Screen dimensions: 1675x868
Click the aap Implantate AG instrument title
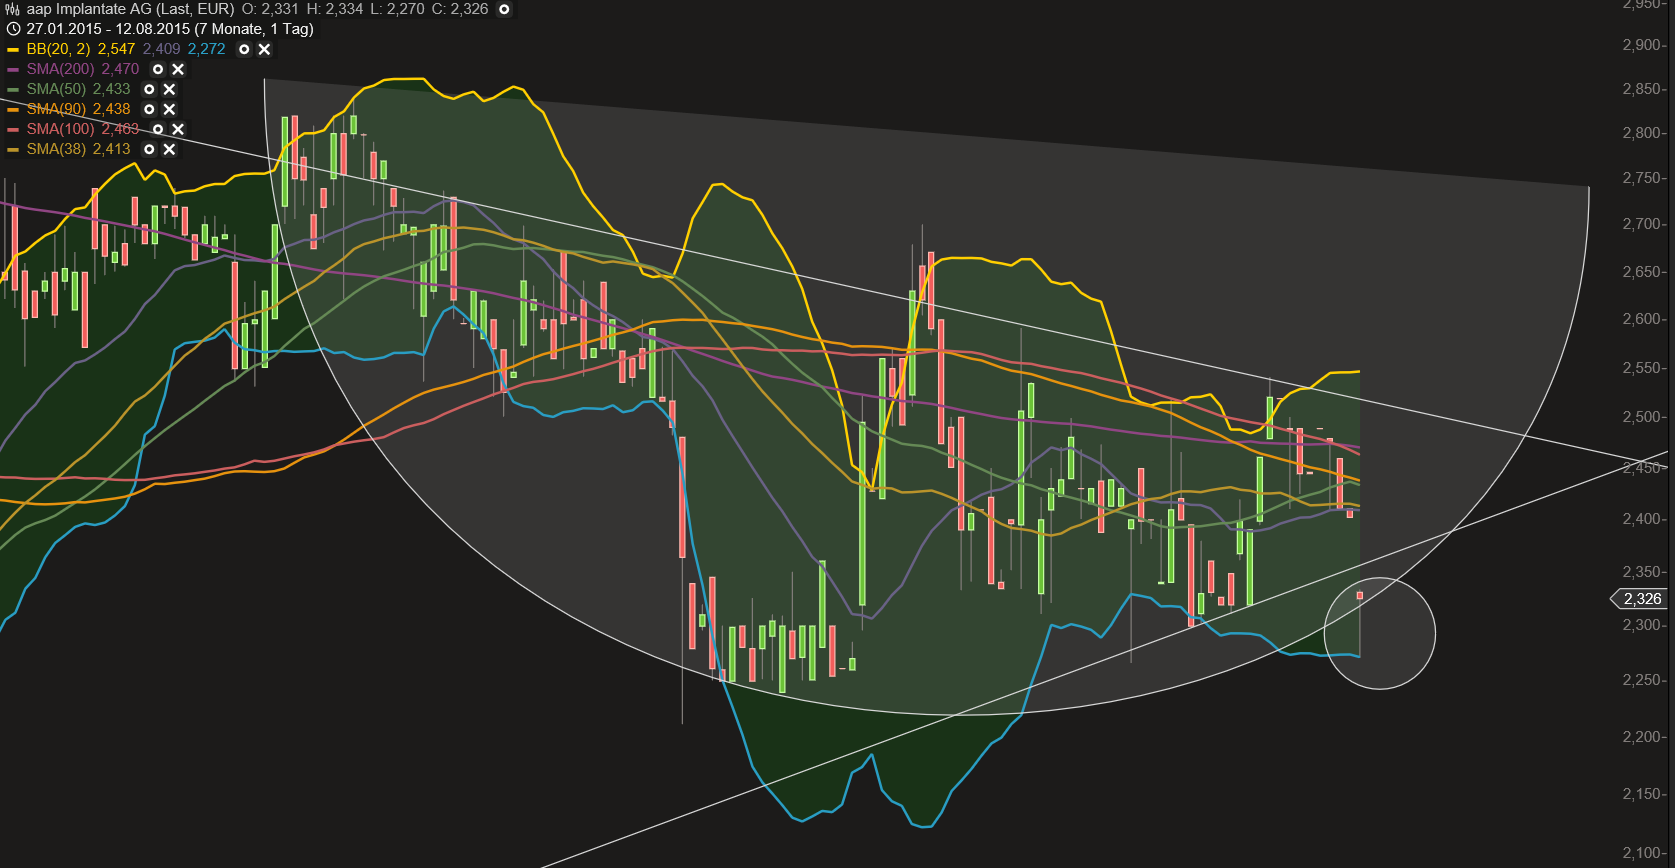tap(130, 9)
